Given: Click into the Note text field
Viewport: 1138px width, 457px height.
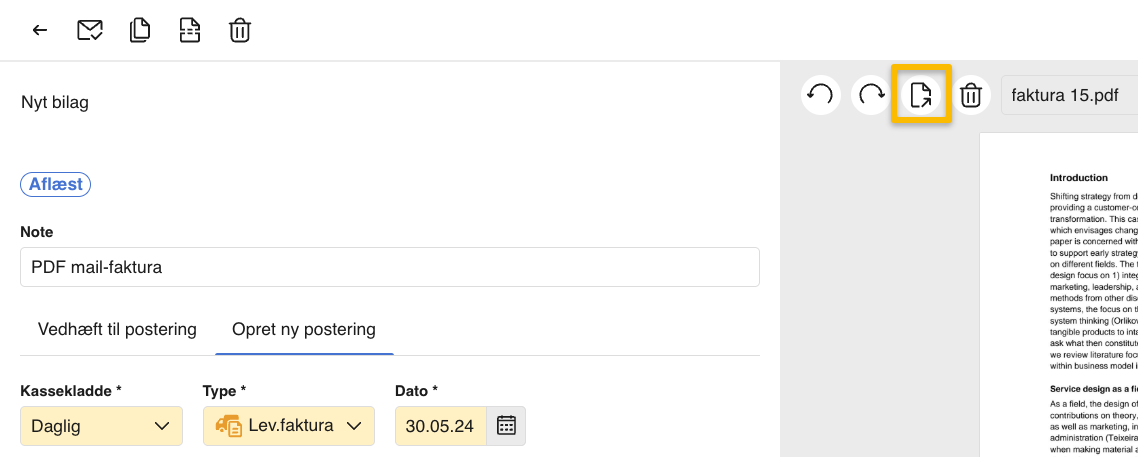Looking at the screenshot, I should pyautogui.click(x=389, y=267).
